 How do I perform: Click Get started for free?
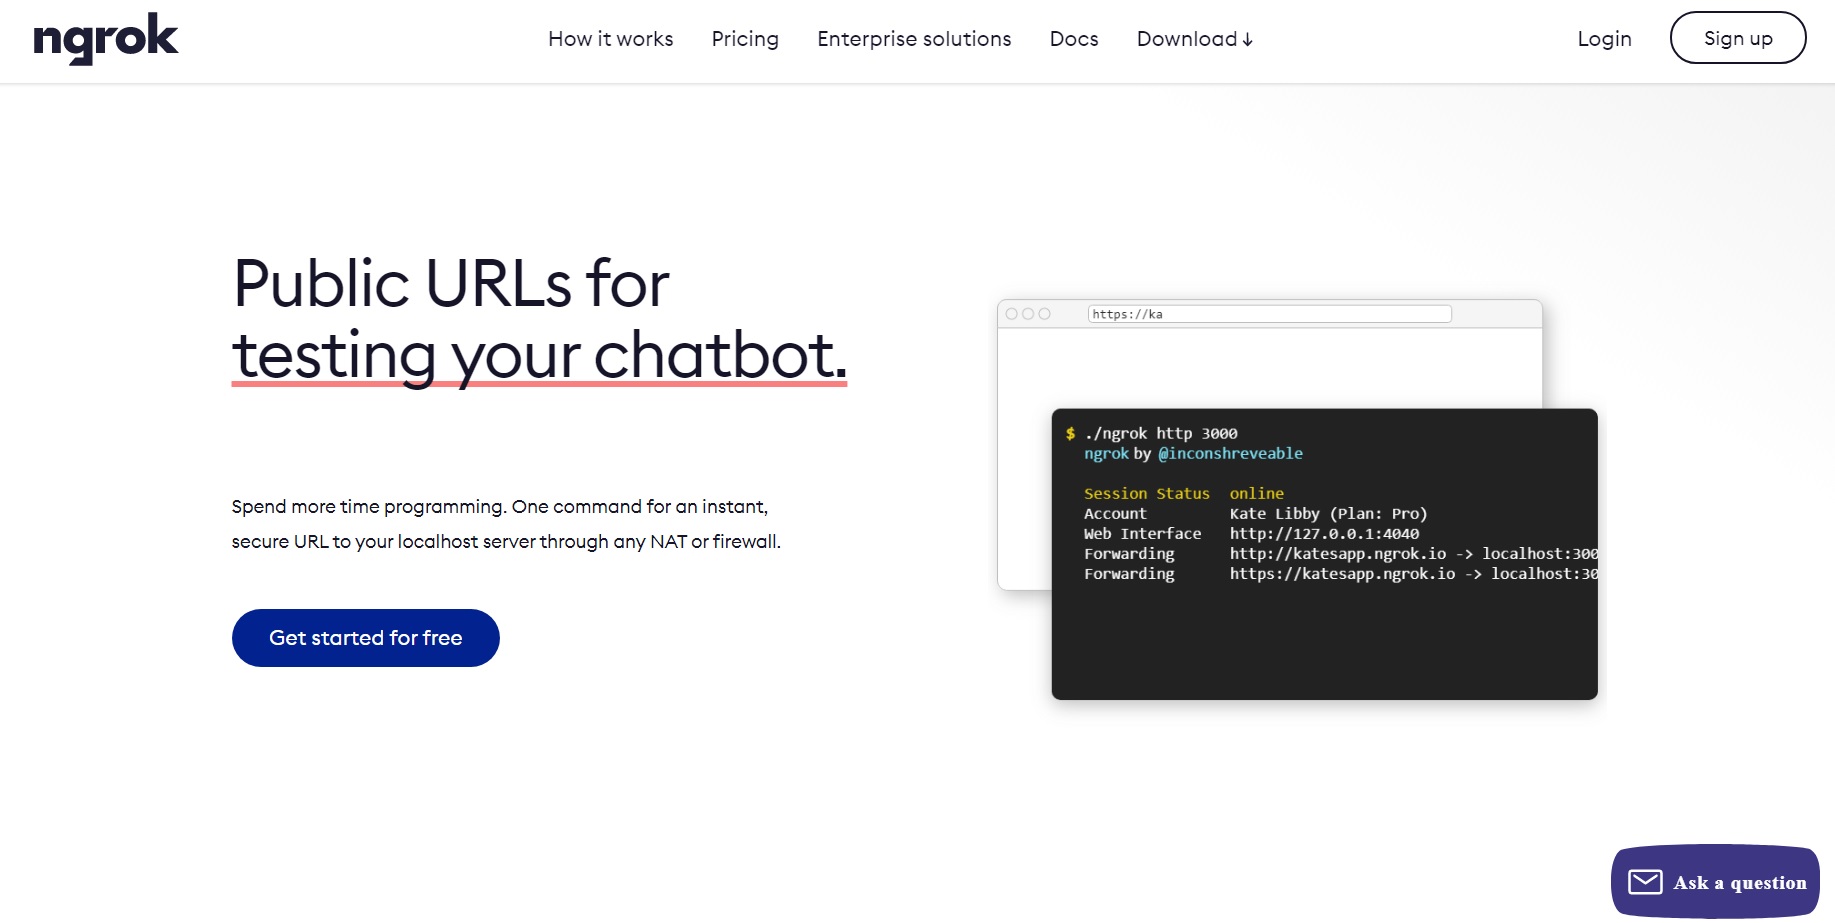pos(366,638)
